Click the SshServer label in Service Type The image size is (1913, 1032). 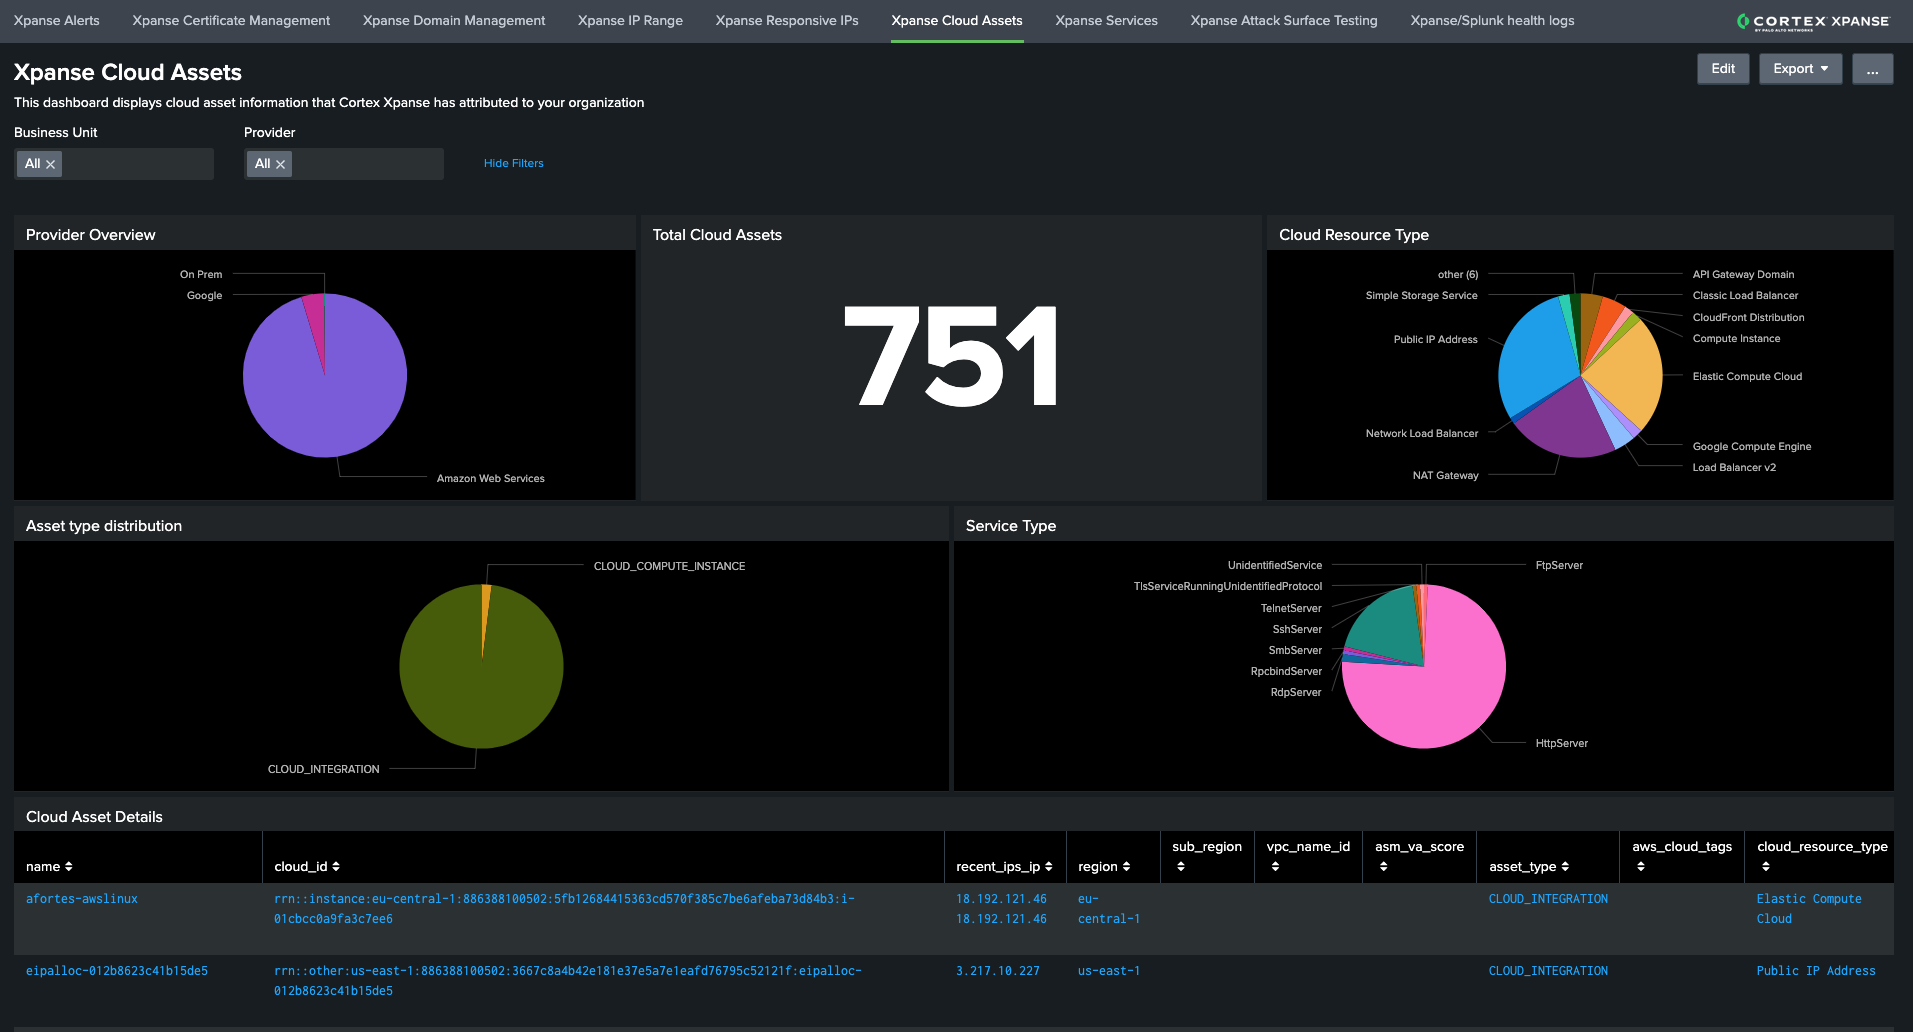[x=1297, y=629]
